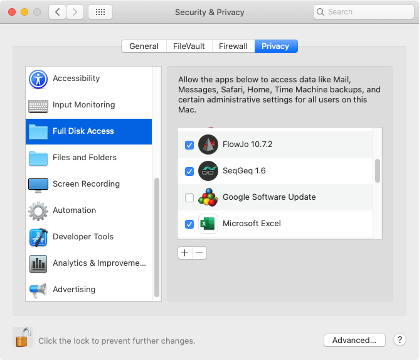Remove selected app with minus button
Image resolution: width=420 pixels, height=360 pixels.
tap(199, 253)
